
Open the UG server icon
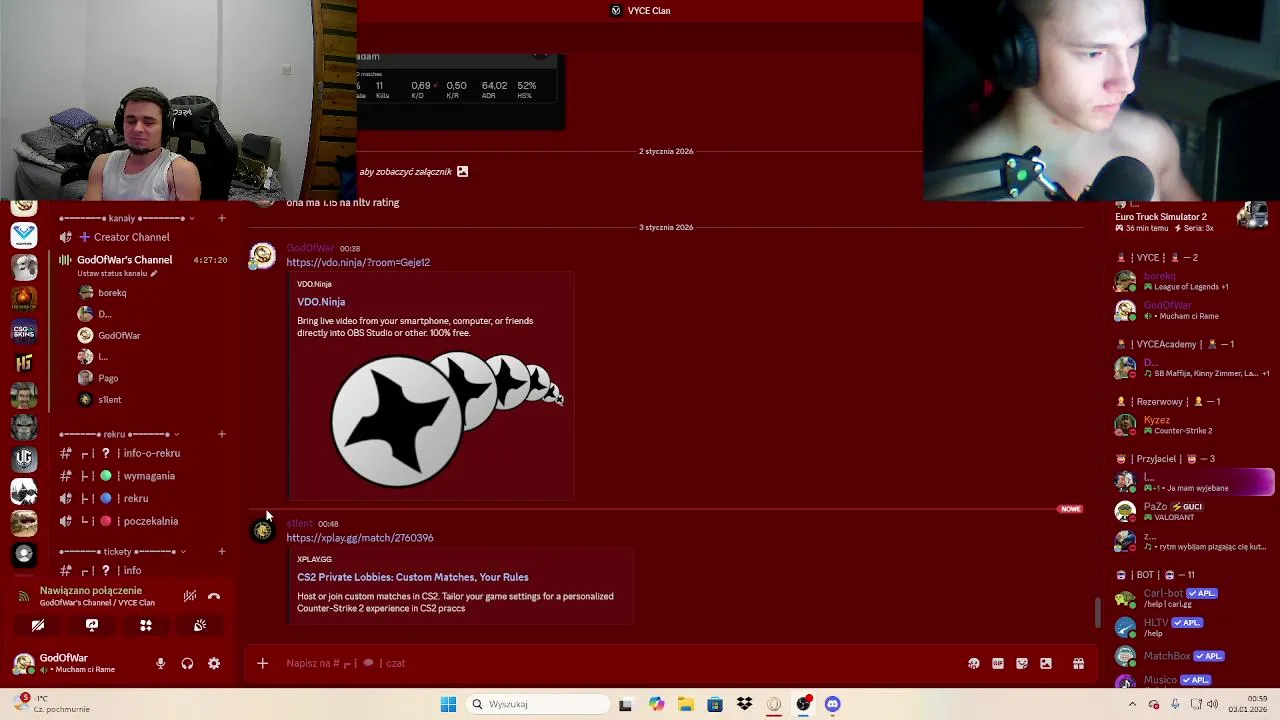24,458
